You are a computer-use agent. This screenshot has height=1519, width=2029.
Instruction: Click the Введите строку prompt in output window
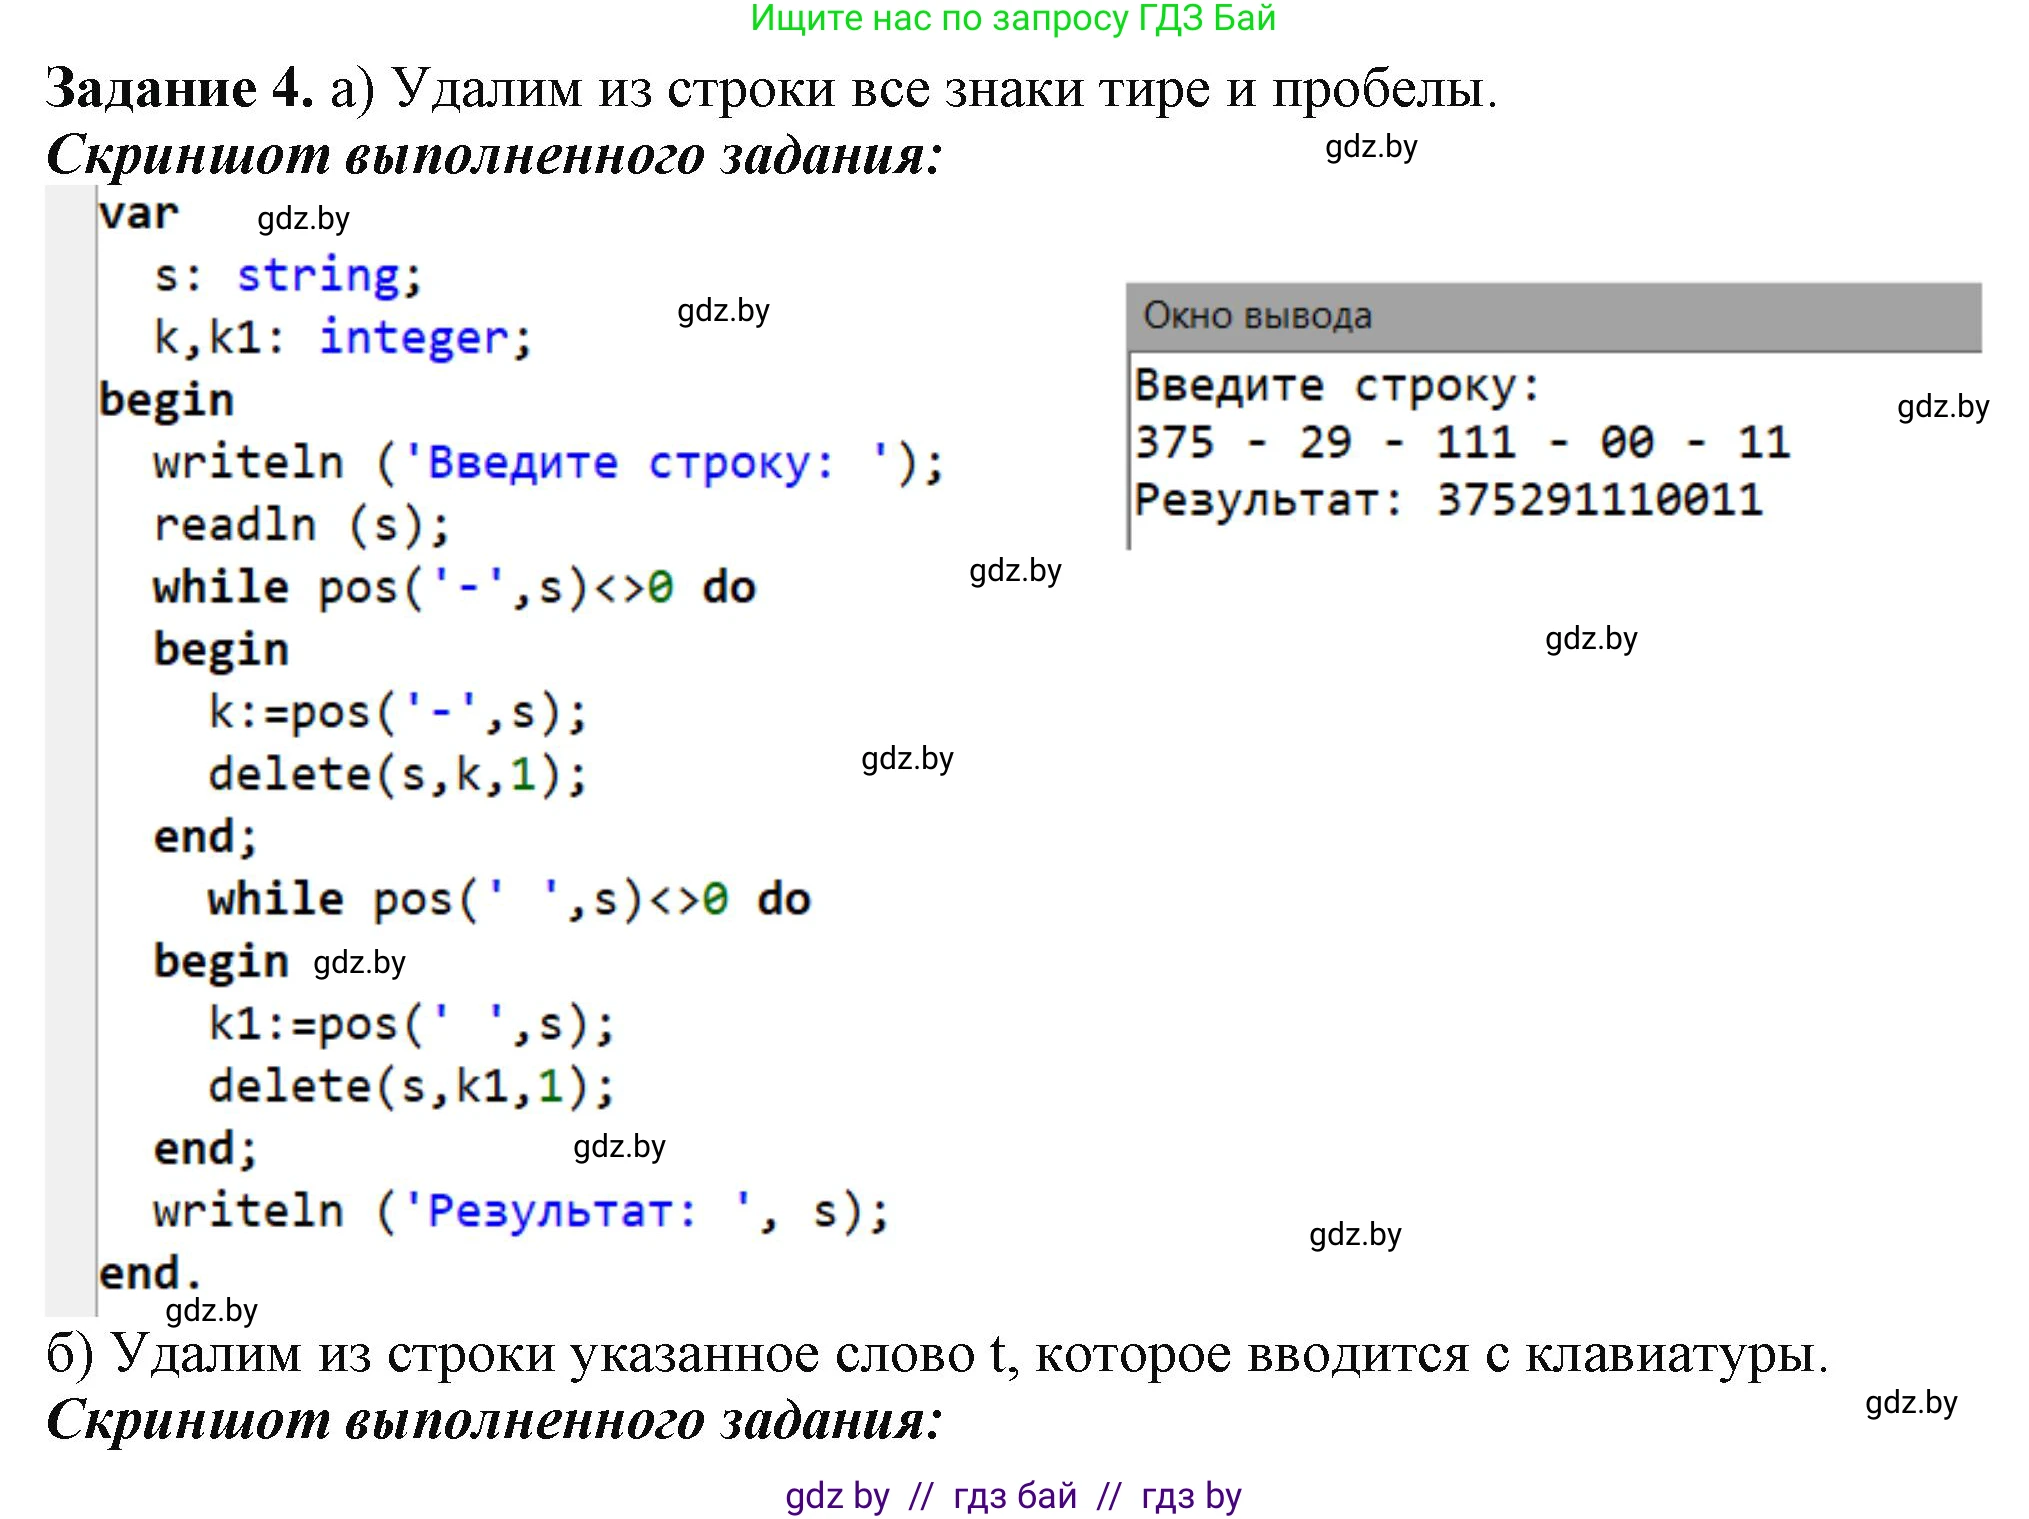1338,385
